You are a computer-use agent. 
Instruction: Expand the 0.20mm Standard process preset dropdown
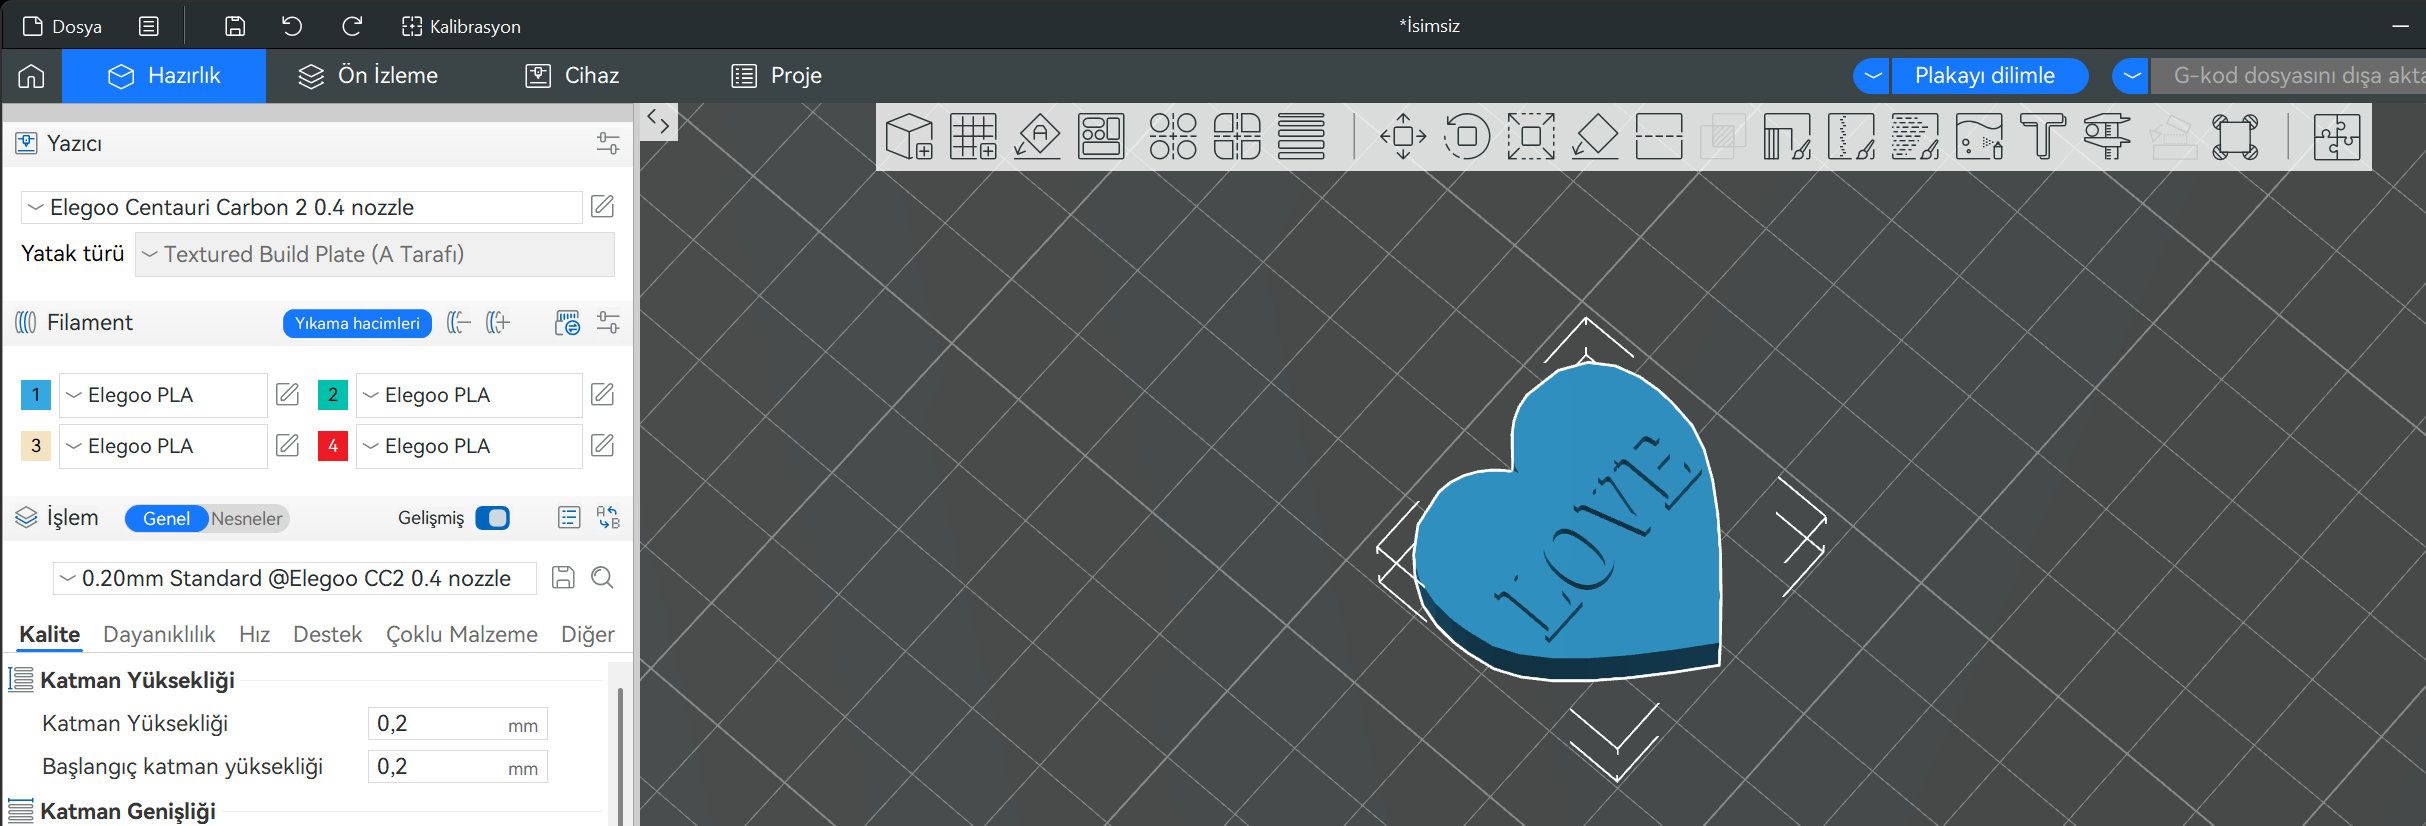[x=295, y=578]
